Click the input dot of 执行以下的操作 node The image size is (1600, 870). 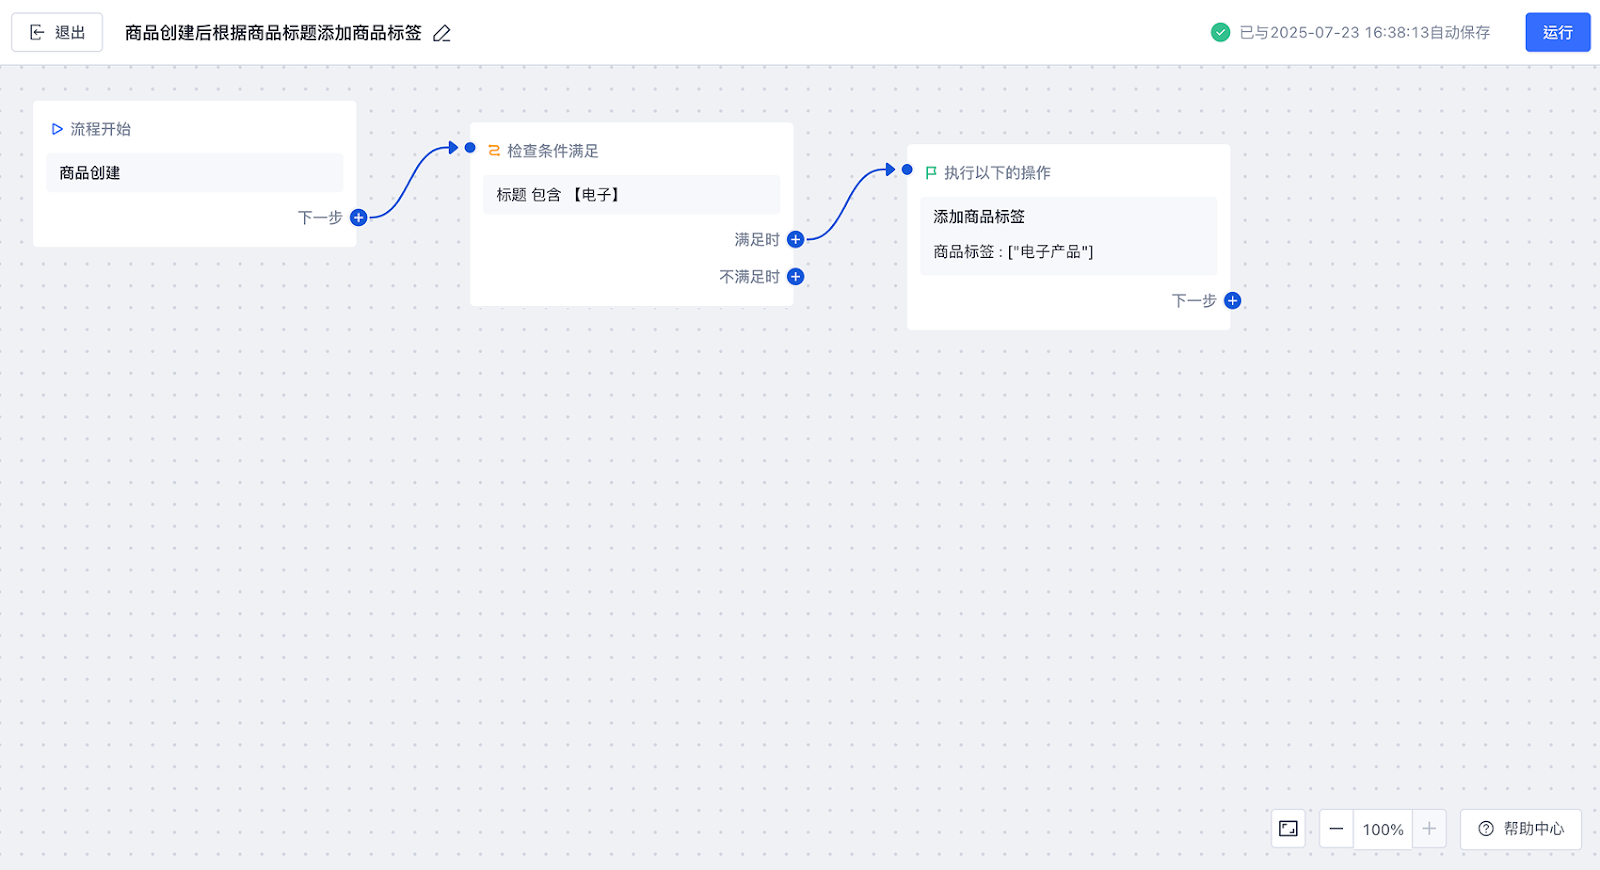[x=907, y=170]
